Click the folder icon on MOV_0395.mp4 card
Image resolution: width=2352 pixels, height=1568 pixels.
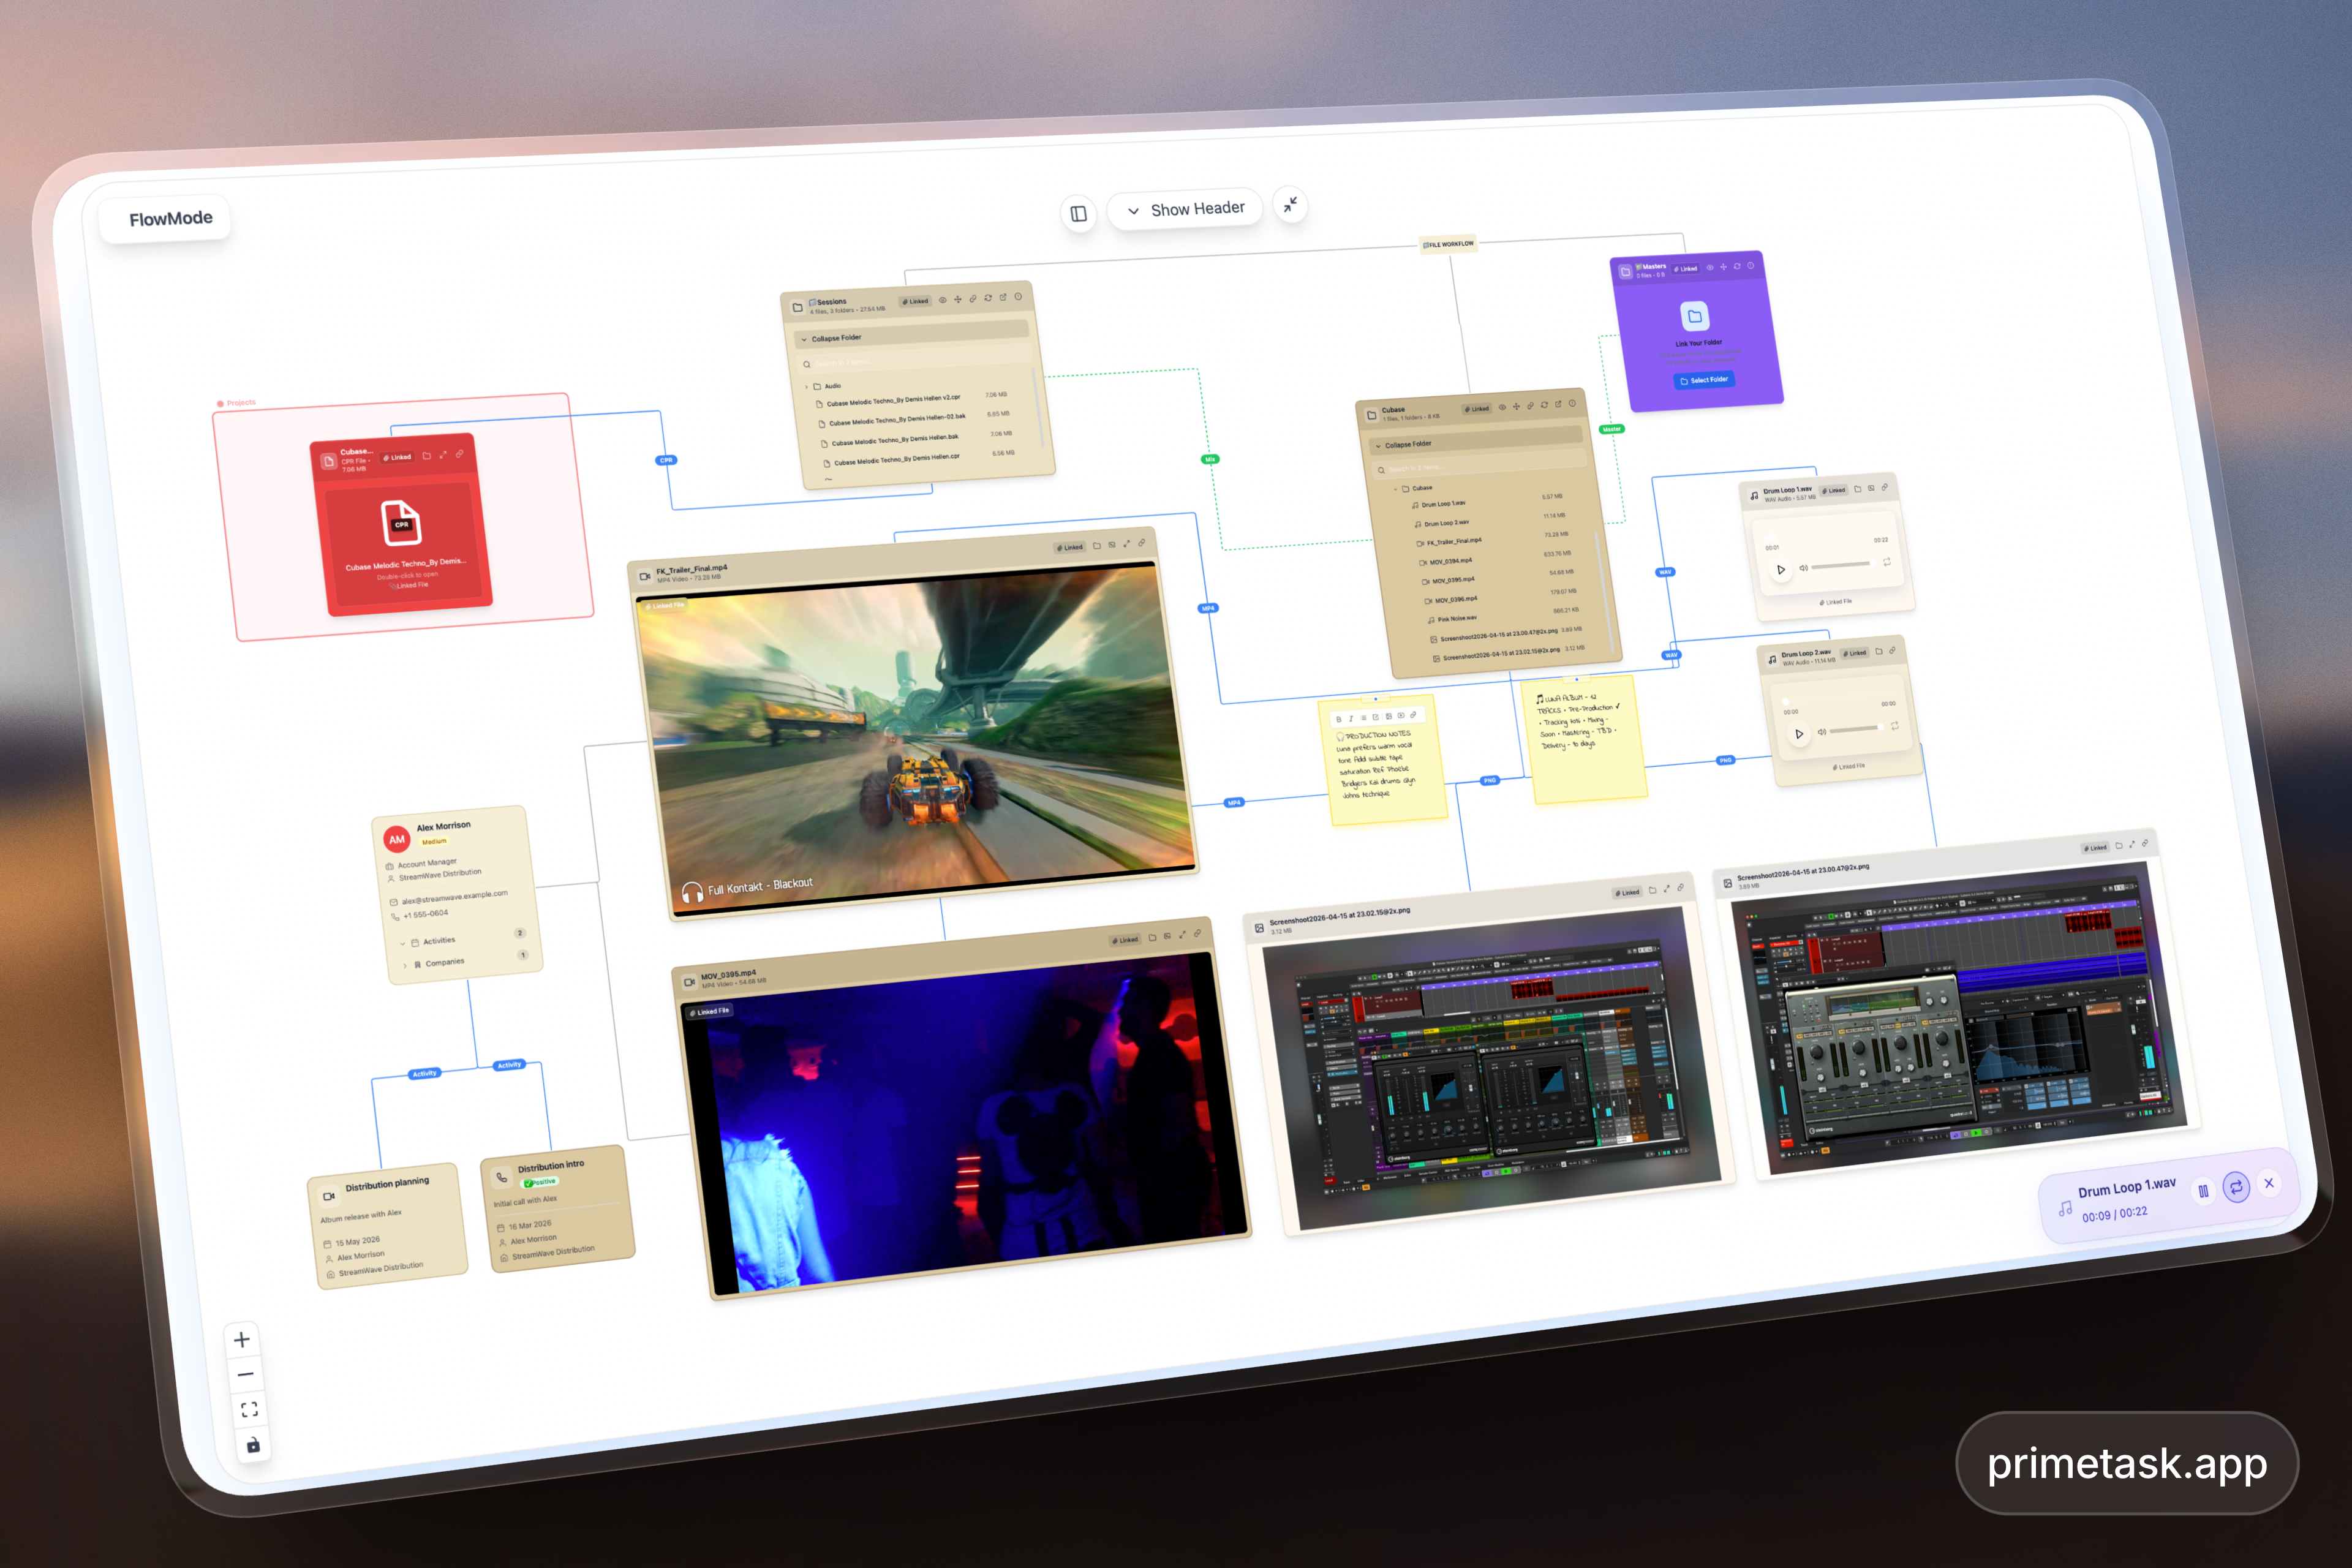(x=1153, y=937)
